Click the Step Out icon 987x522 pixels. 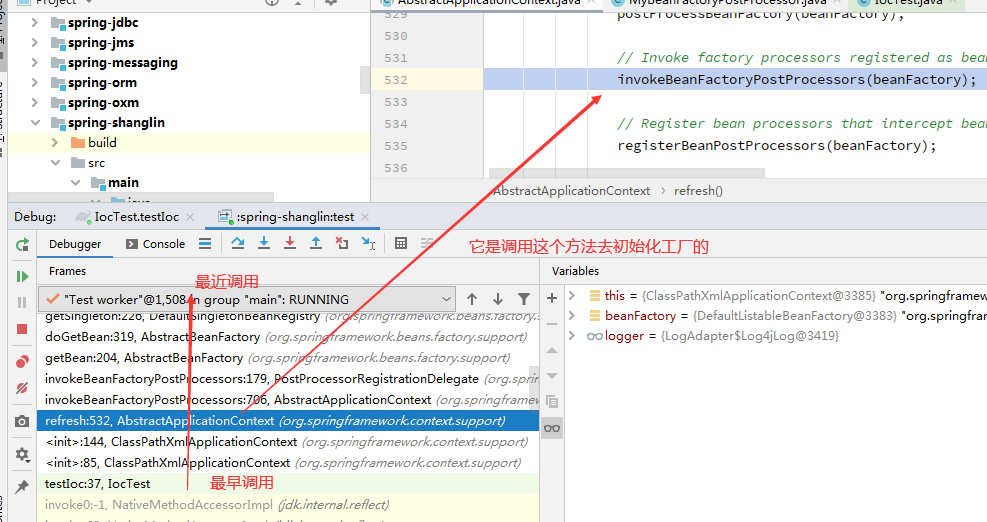(316, 243)
